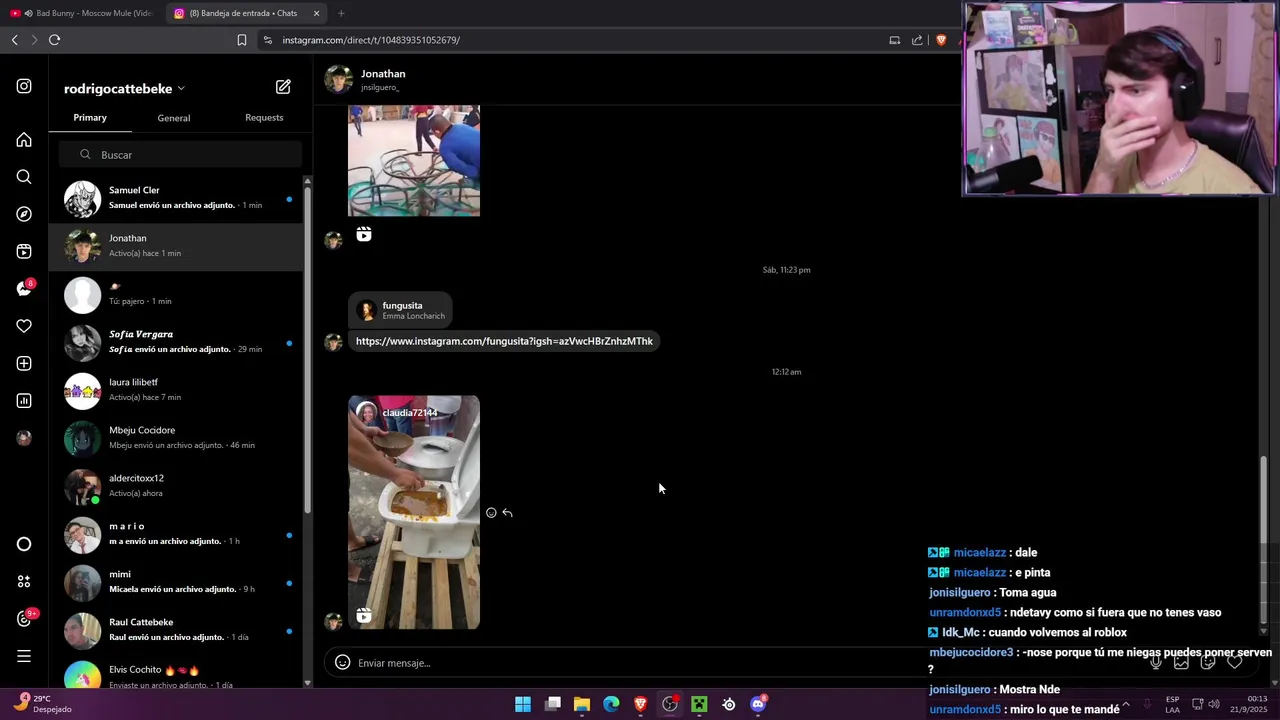Screen dimensions: 1280x720
Task: Click the Brave shields lion icon
Action: point(941,40)
